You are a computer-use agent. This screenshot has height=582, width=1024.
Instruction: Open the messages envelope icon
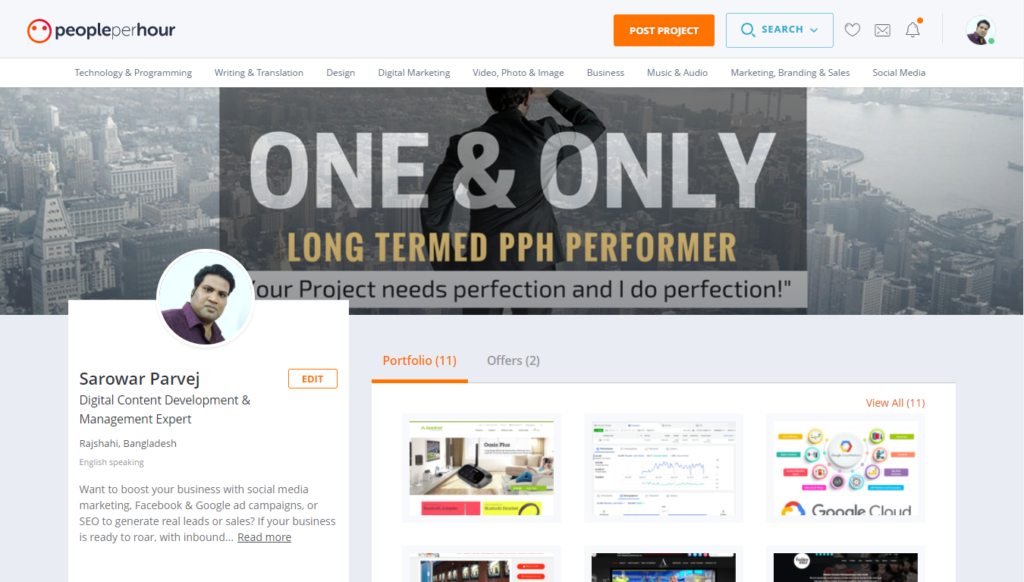pyautogui.click(x=882, y=30)
